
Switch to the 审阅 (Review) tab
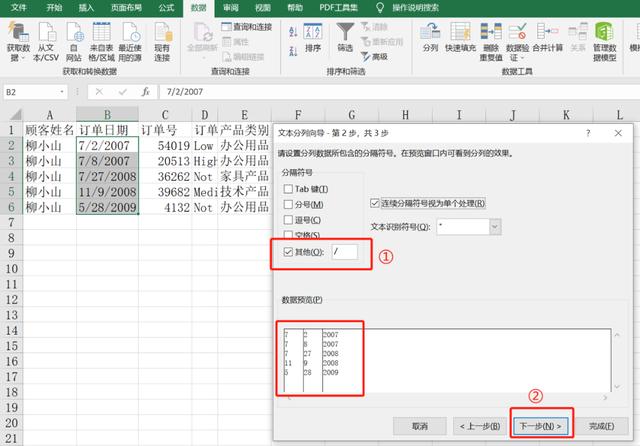231,7
